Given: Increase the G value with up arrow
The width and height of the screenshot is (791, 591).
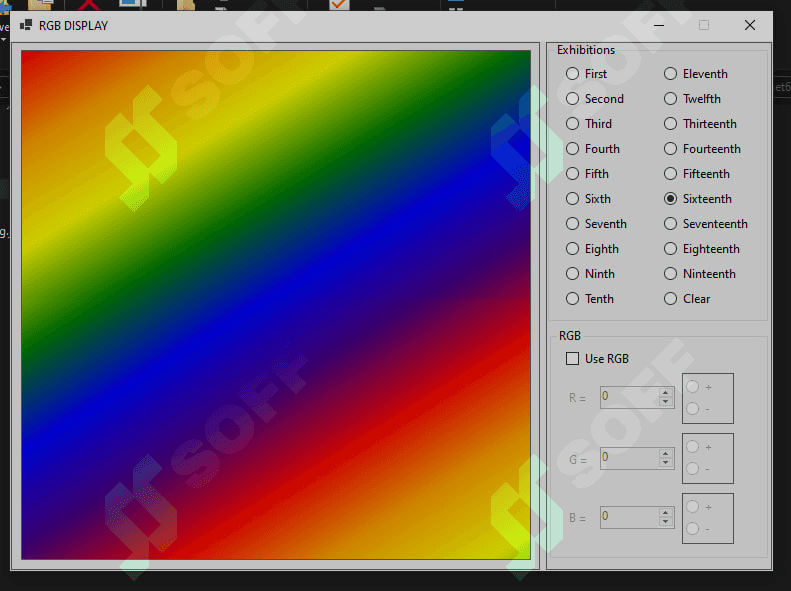Looking at the screenshot, I should 666,453.
